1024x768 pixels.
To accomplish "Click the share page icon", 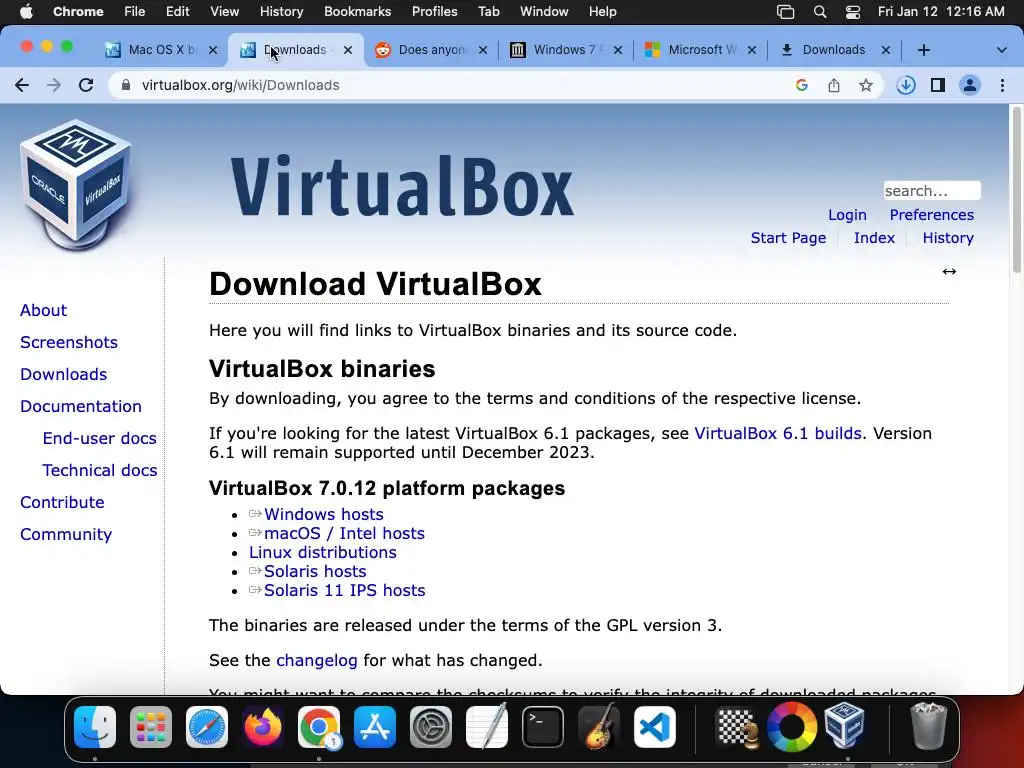I will coord(834,85).
